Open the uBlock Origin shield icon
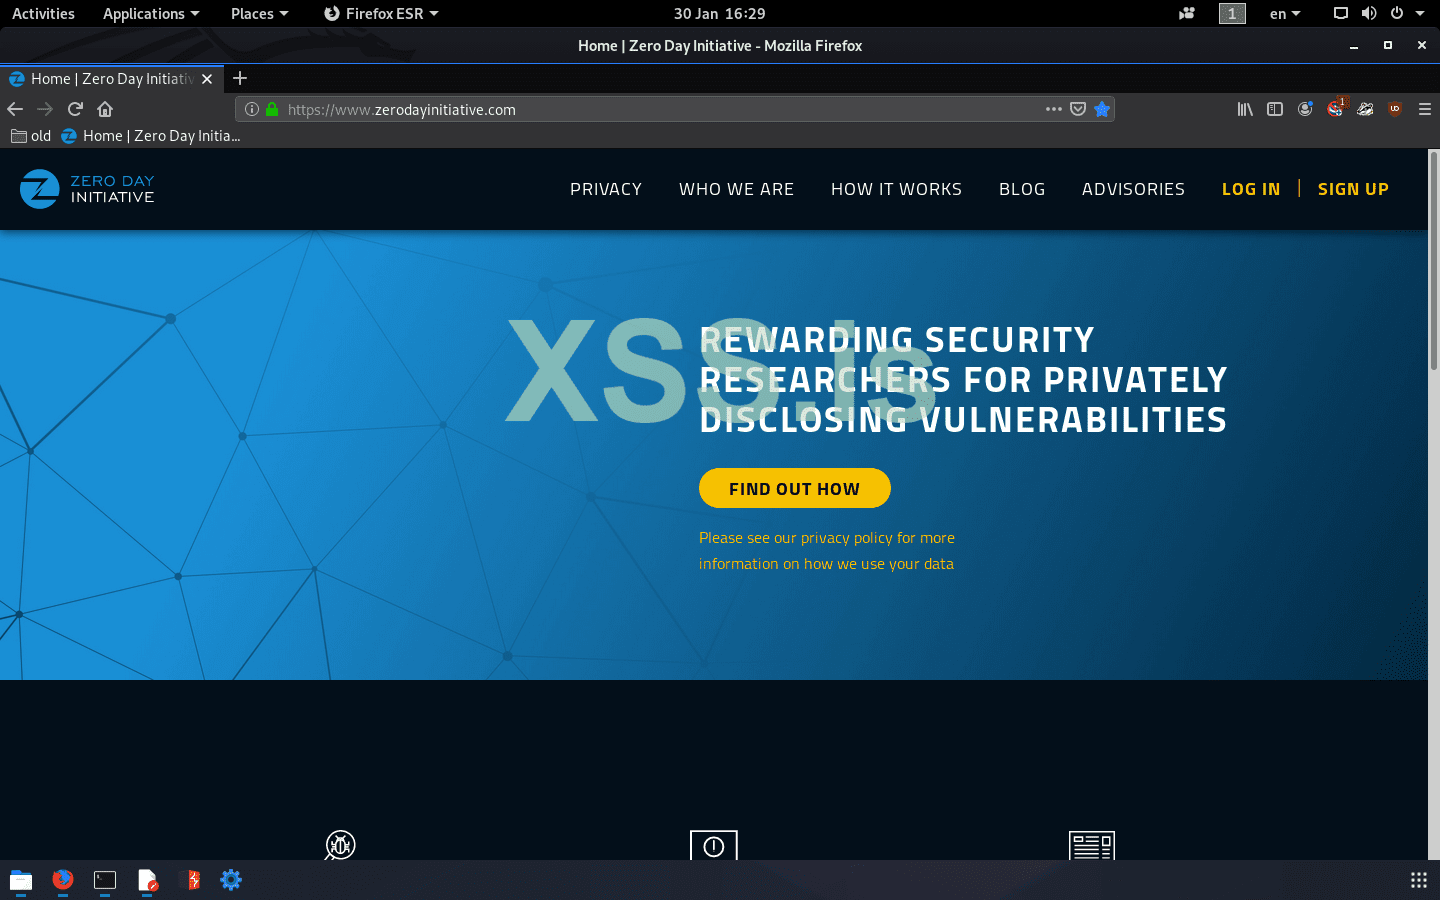Viewport: 1440px width, 900px height. pyautogui.click(x=1395, y=109)
